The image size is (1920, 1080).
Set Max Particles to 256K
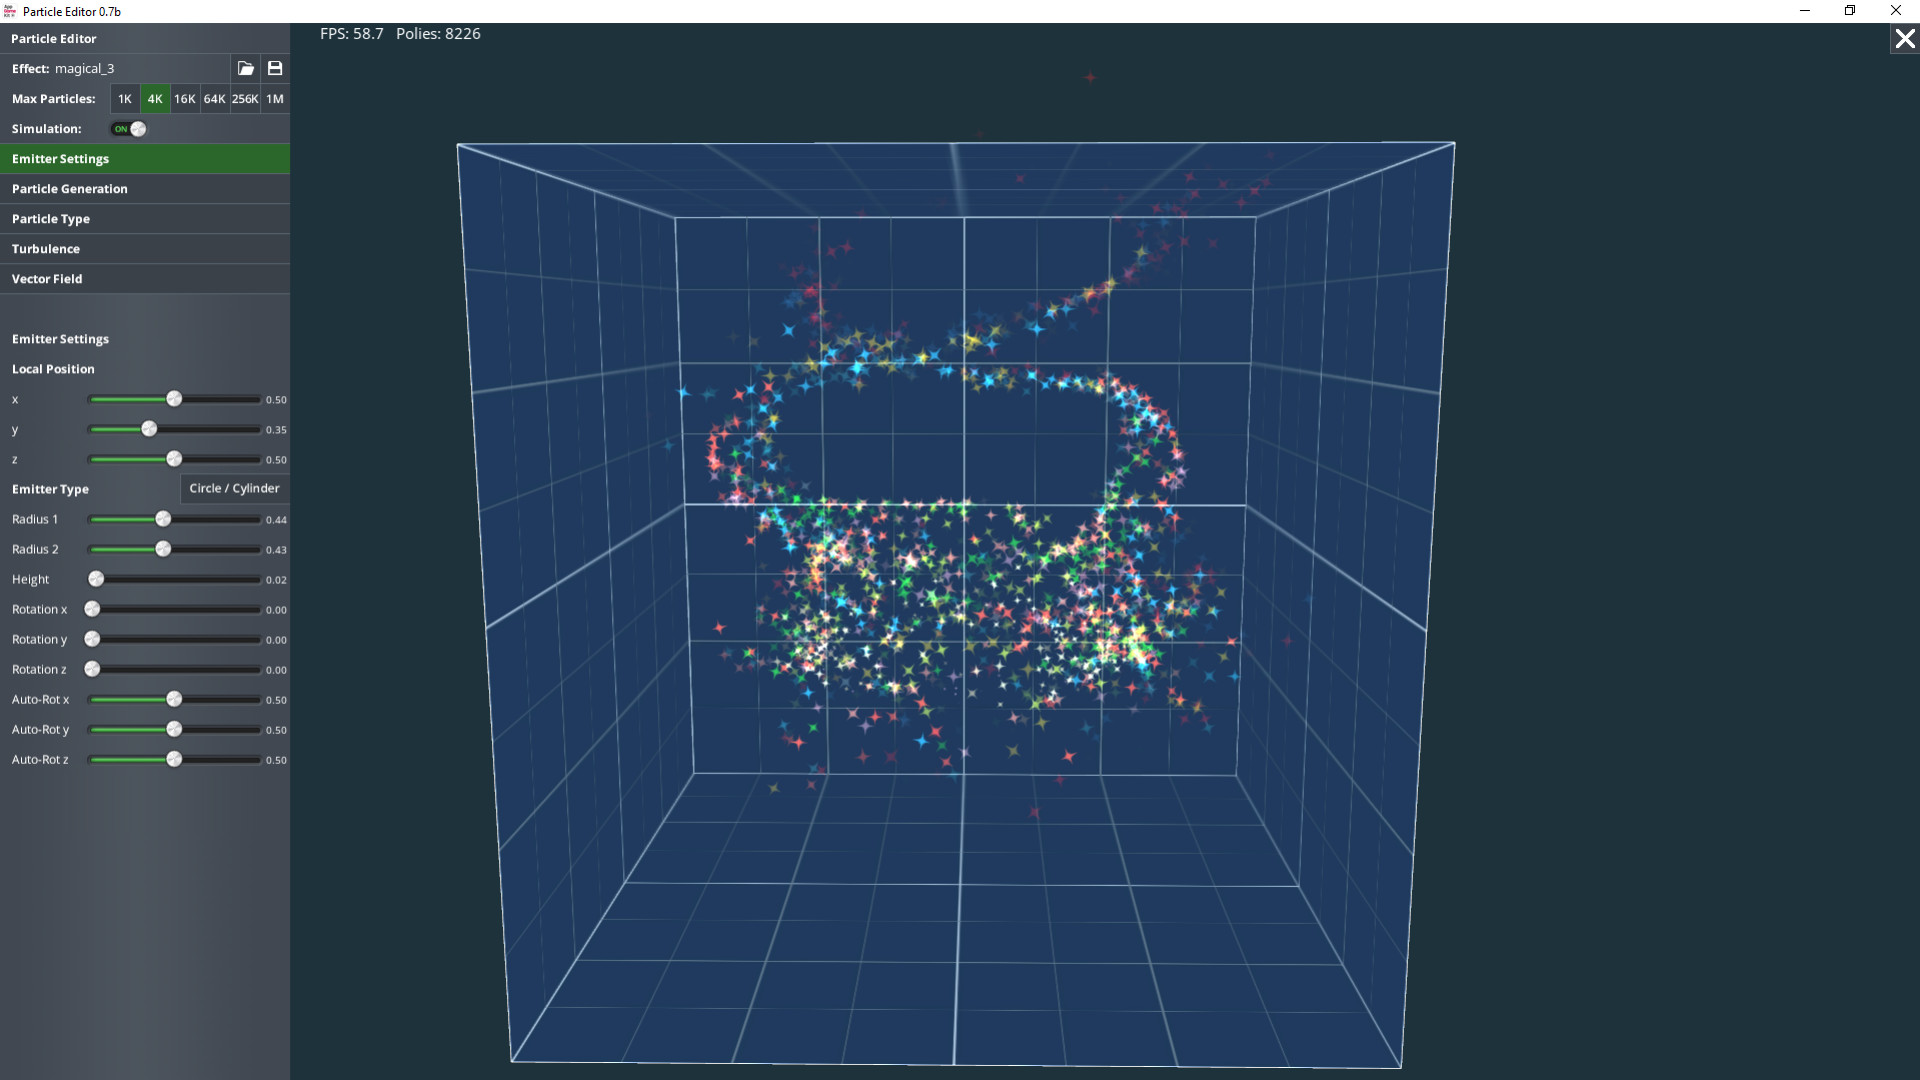pyautogui.click(x=245, y=99)
